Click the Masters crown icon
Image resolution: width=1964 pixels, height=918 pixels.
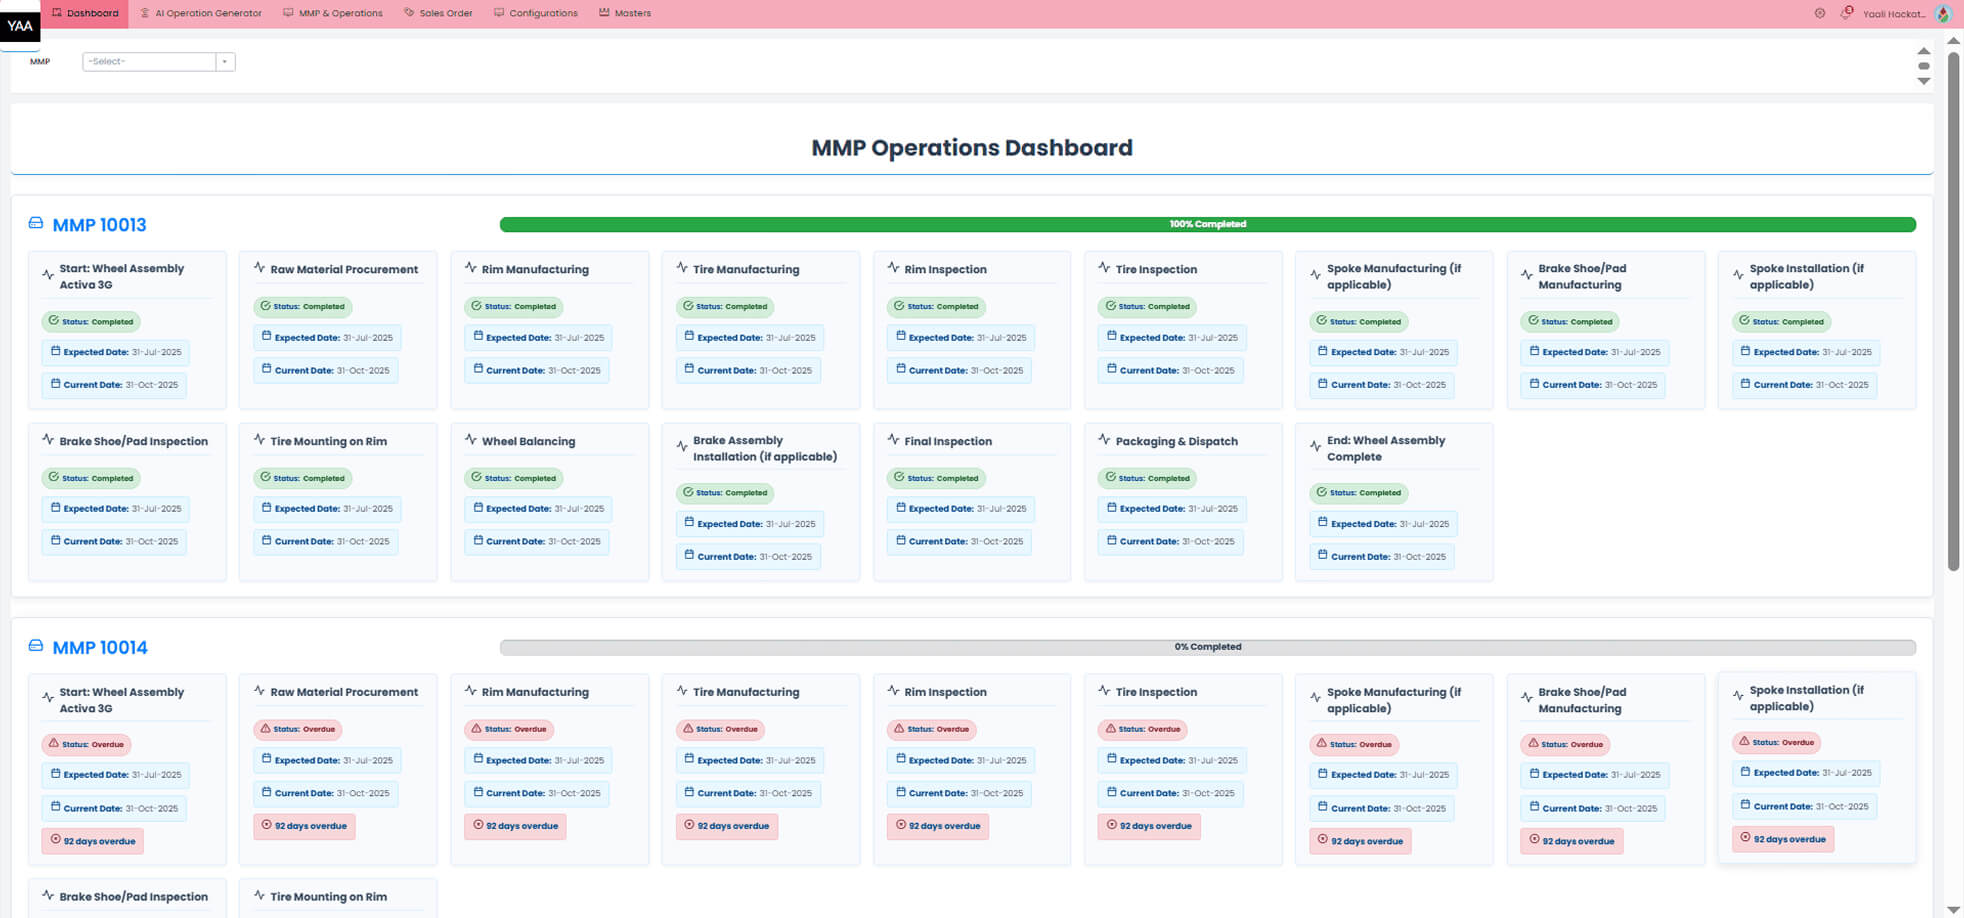[604, 12]
